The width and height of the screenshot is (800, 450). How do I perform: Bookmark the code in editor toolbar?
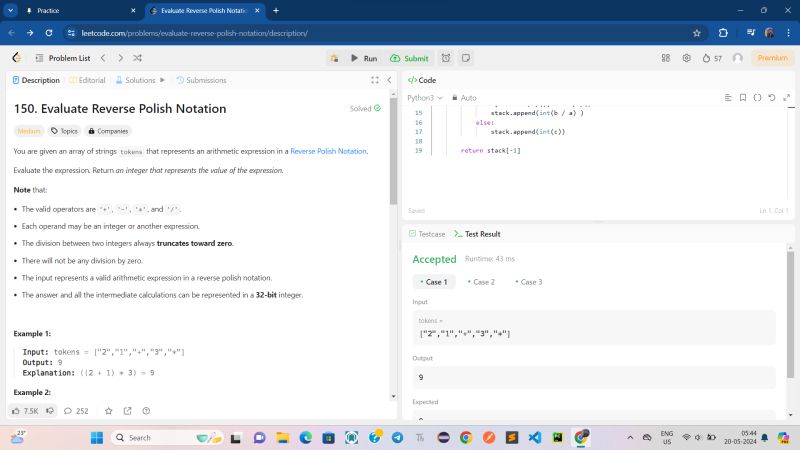click(742, 98)
